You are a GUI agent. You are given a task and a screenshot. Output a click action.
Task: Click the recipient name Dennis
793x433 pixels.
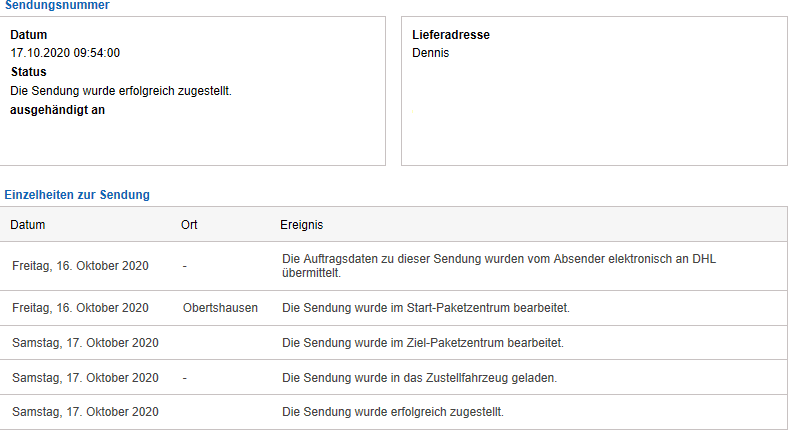click(x=430, y=53)
